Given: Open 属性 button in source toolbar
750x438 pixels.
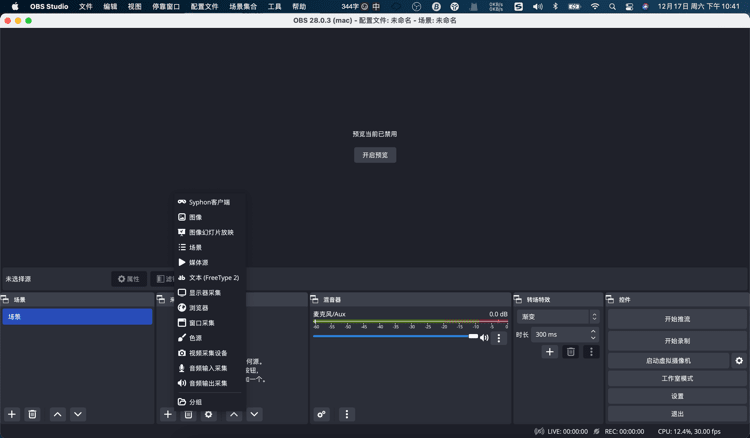Looking at the screenshot, I should [129, 279].
